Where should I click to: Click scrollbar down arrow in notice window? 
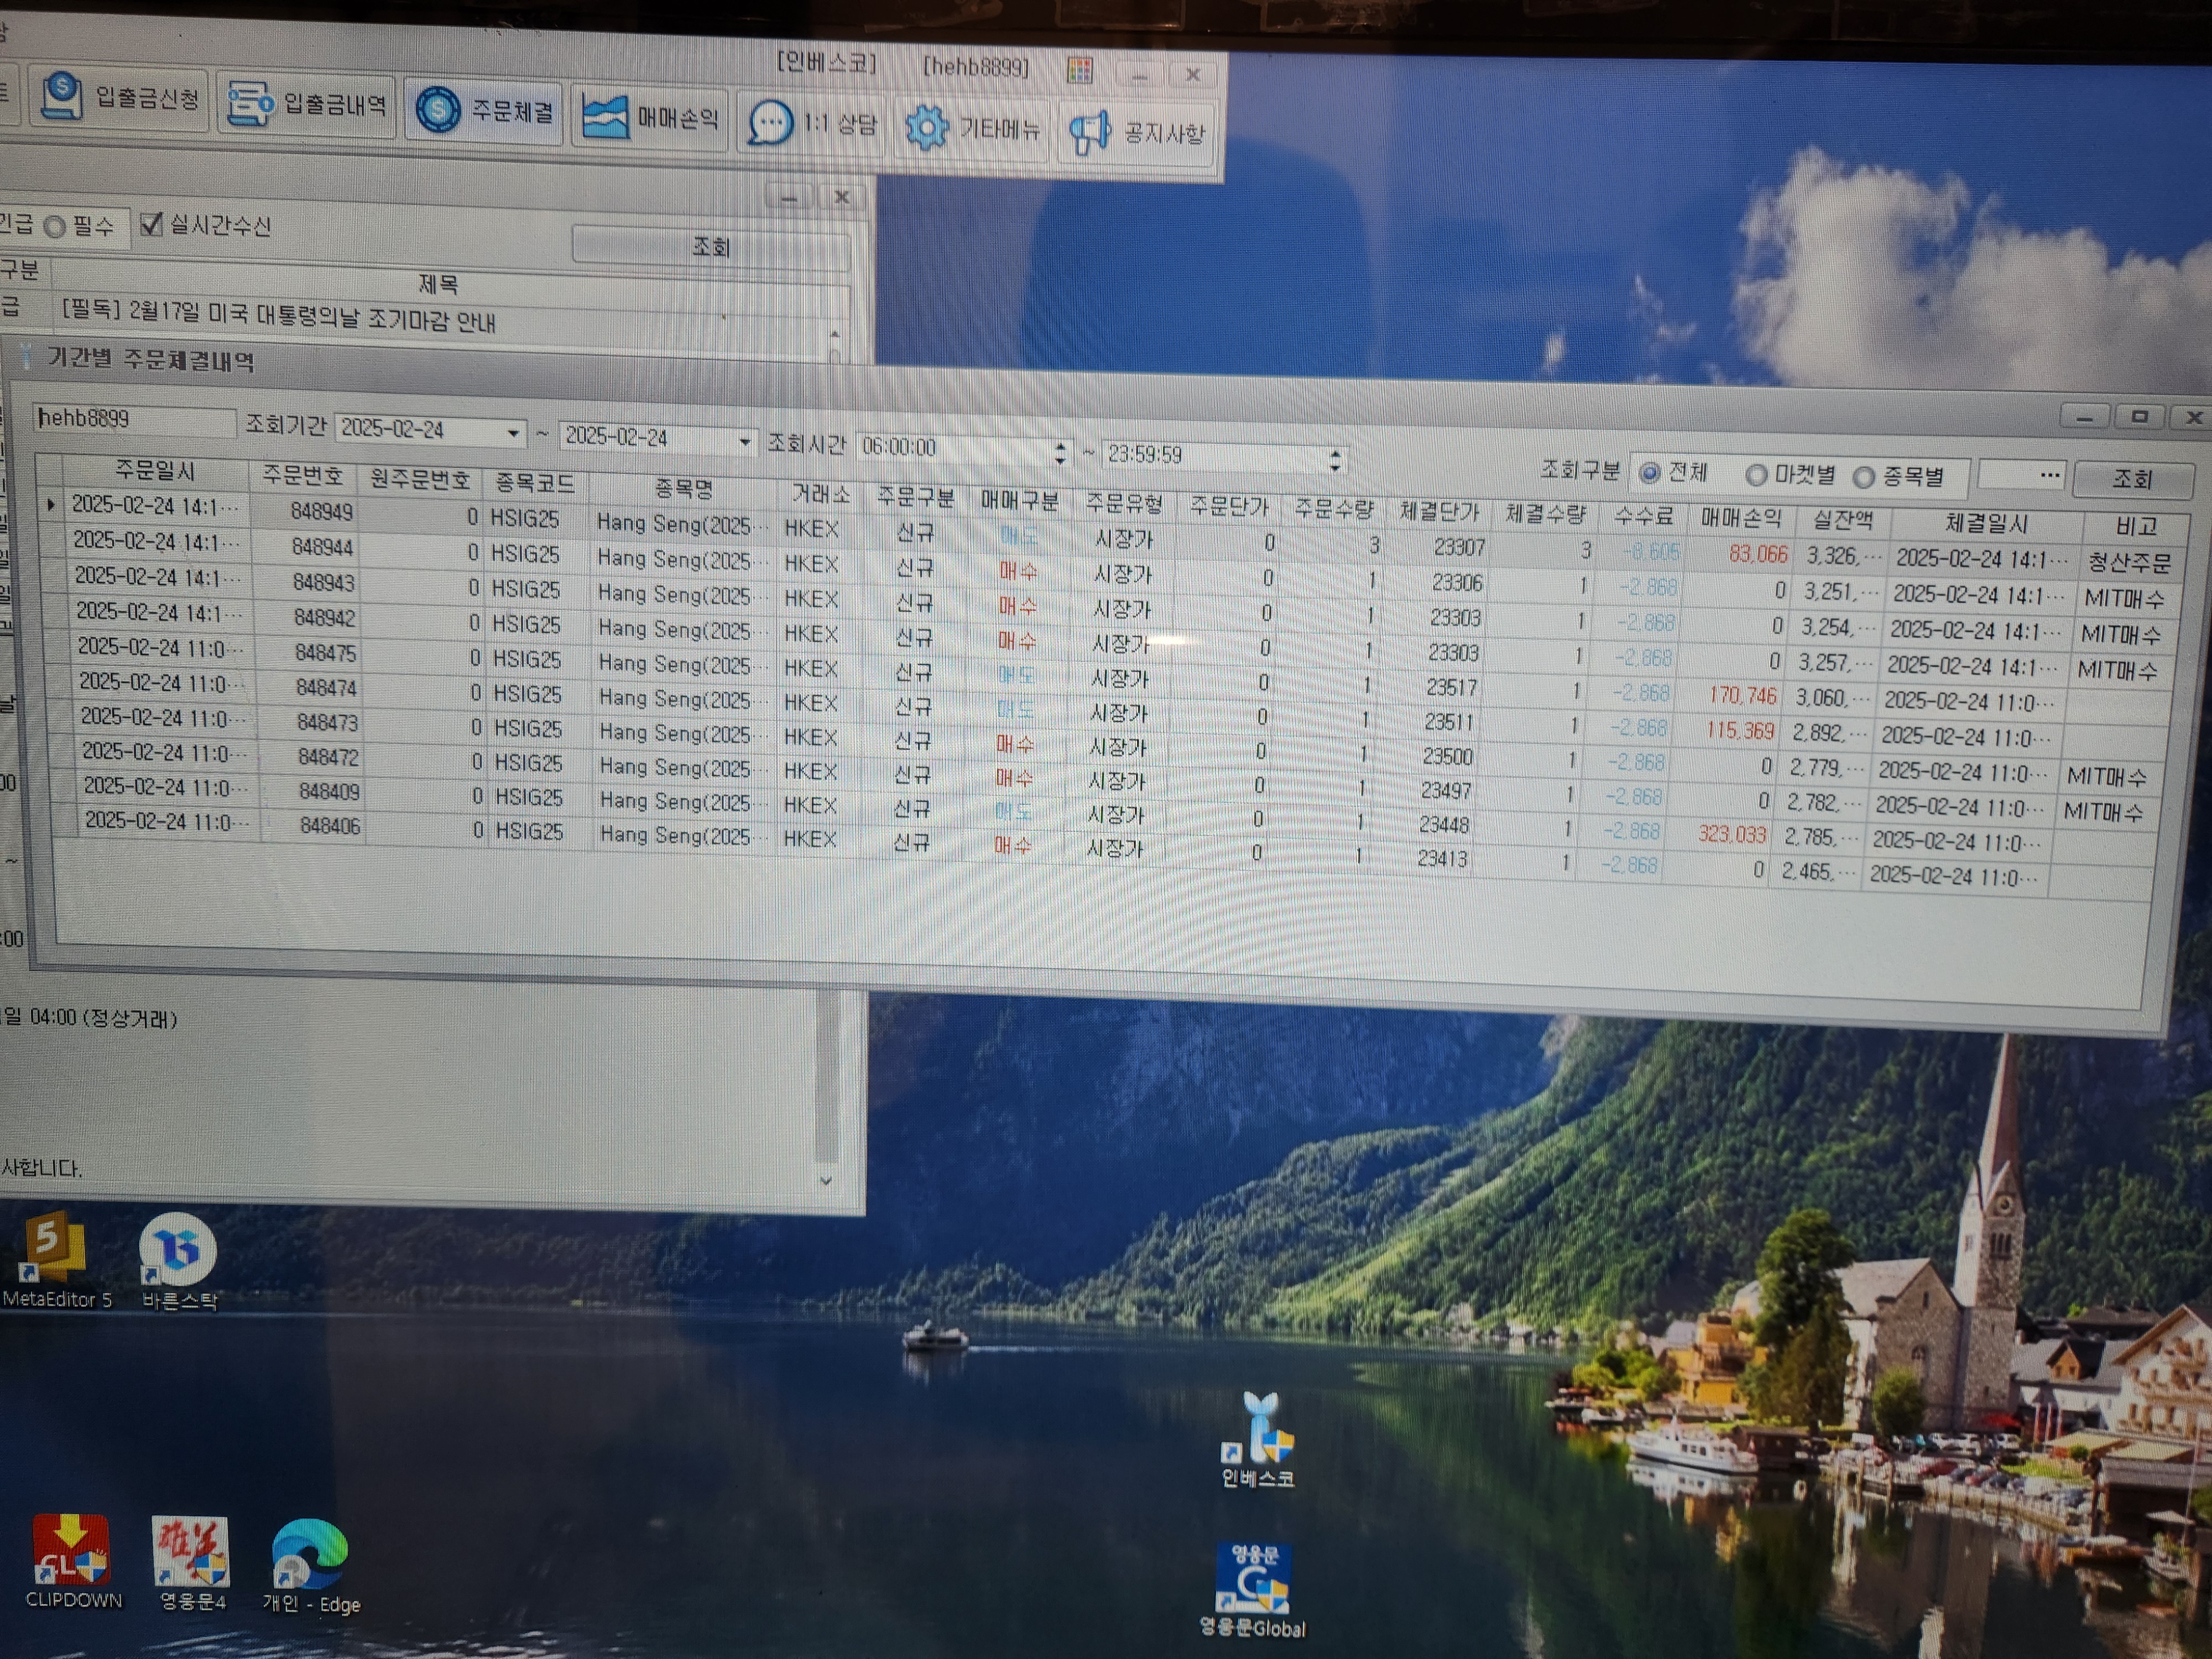[x=825, y=1180]
